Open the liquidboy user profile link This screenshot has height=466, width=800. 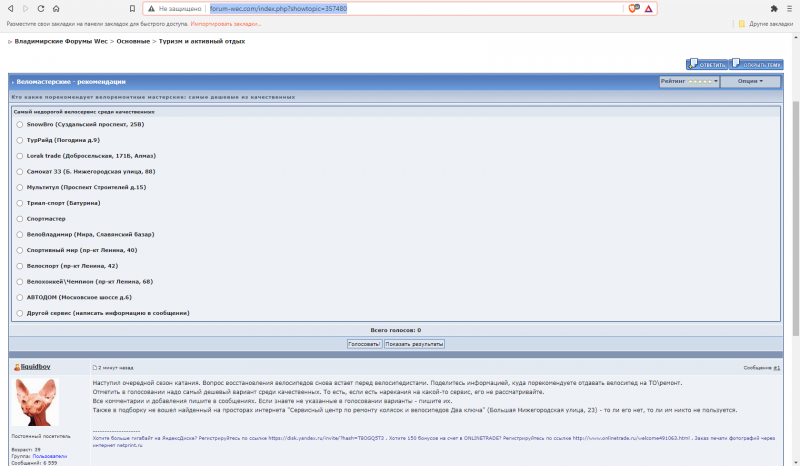35,367
